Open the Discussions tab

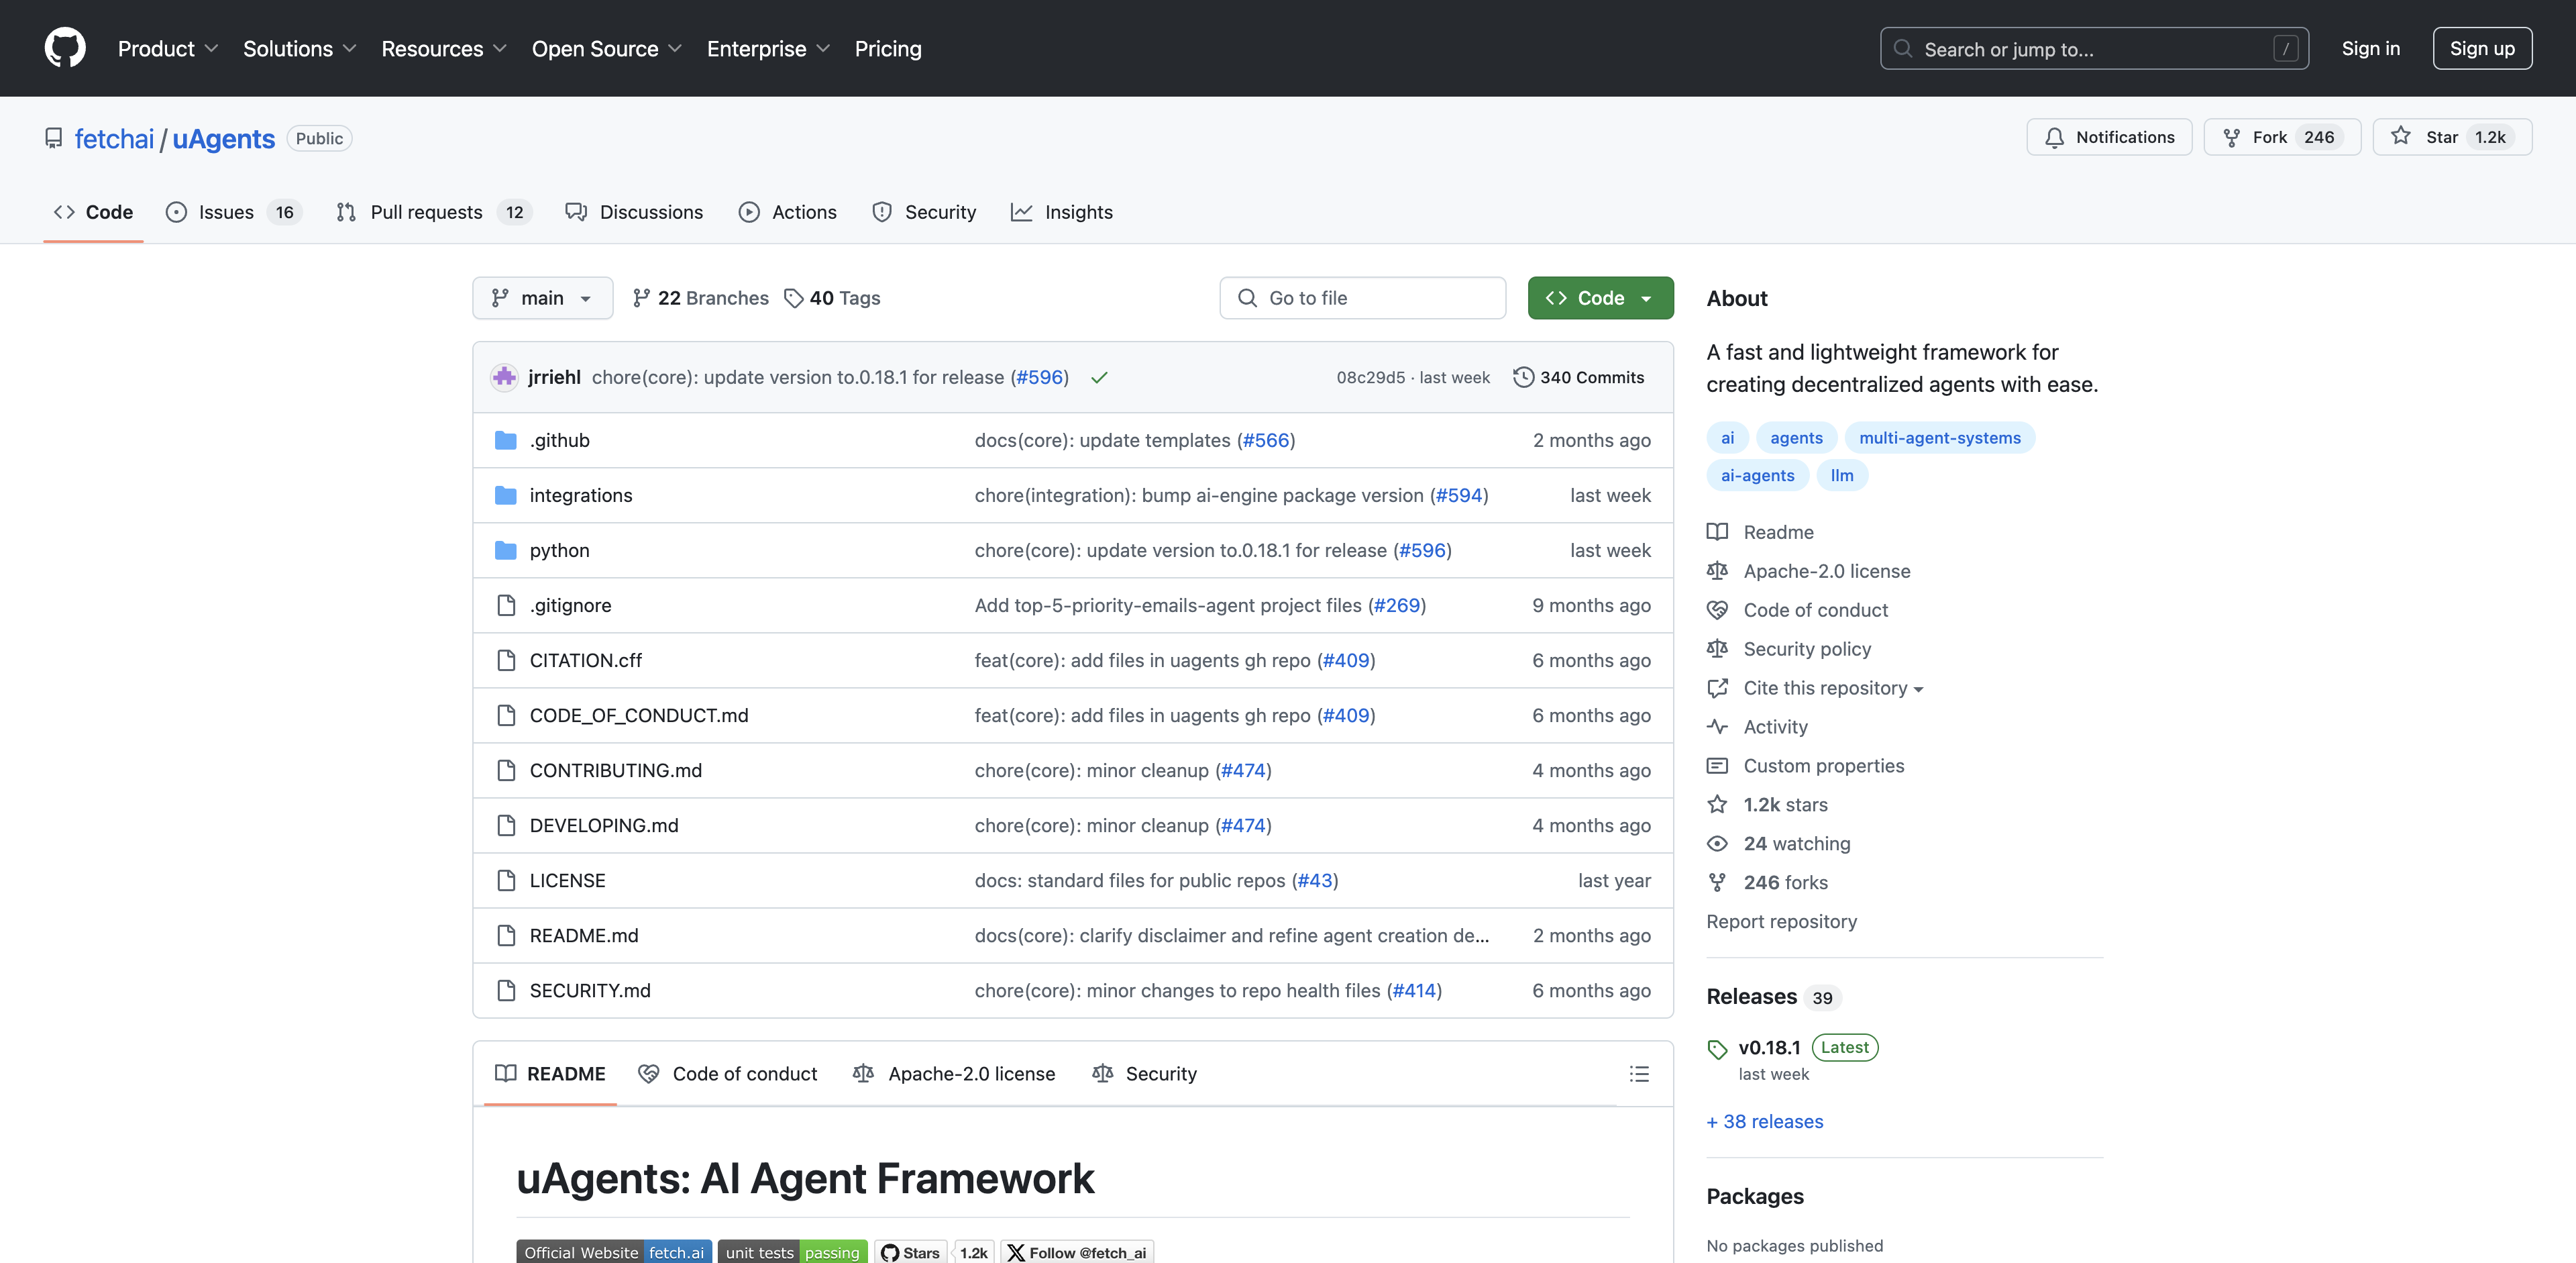pos(634,212)
